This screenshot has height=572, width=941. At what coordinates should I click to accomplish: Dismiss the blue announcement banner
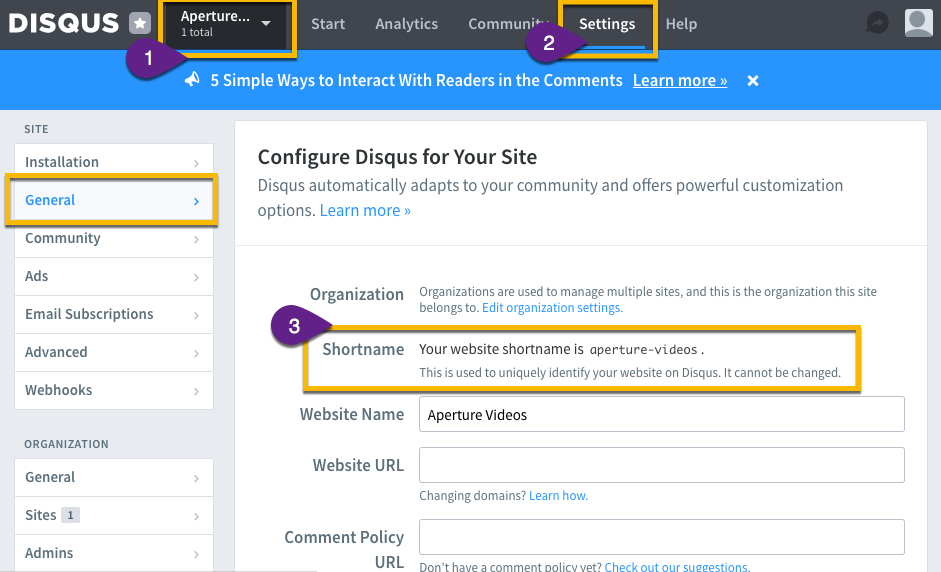click(753, 80)
